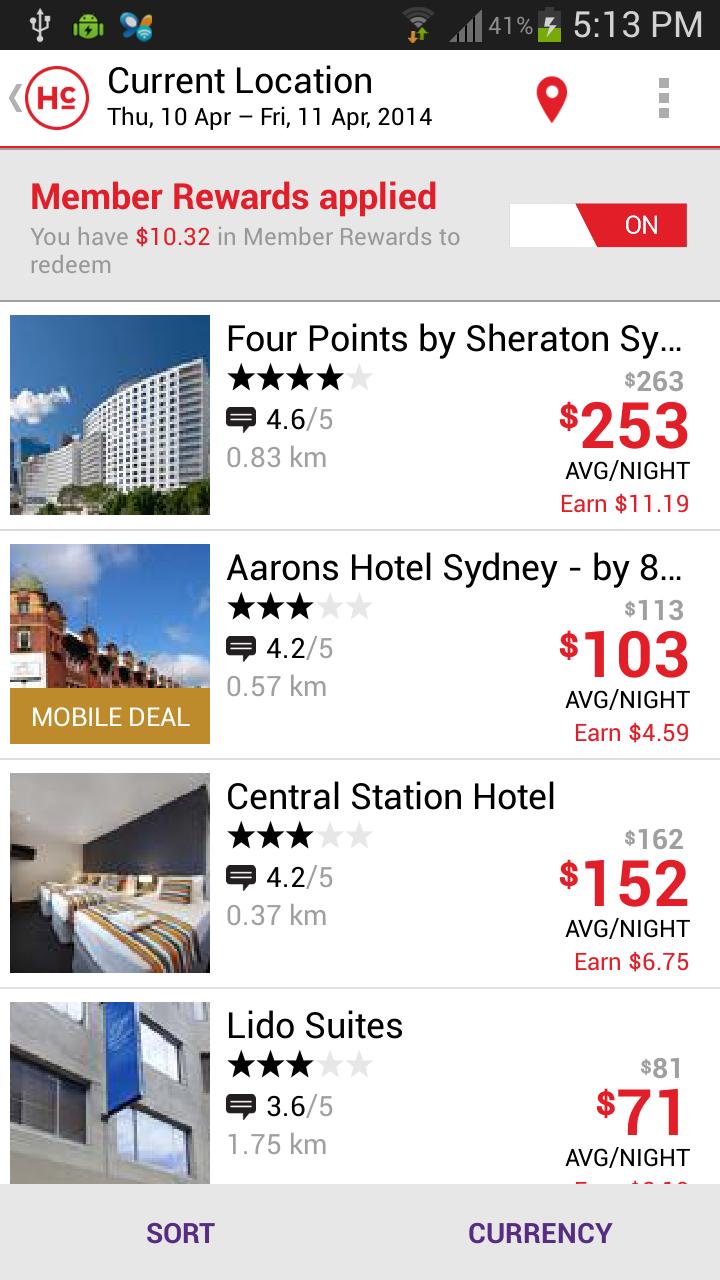The height and width of the screenshot is (1280, 720).
Task: Open the three-dot overflow menu
Action: pyautogui.click(x=663, y=99)
